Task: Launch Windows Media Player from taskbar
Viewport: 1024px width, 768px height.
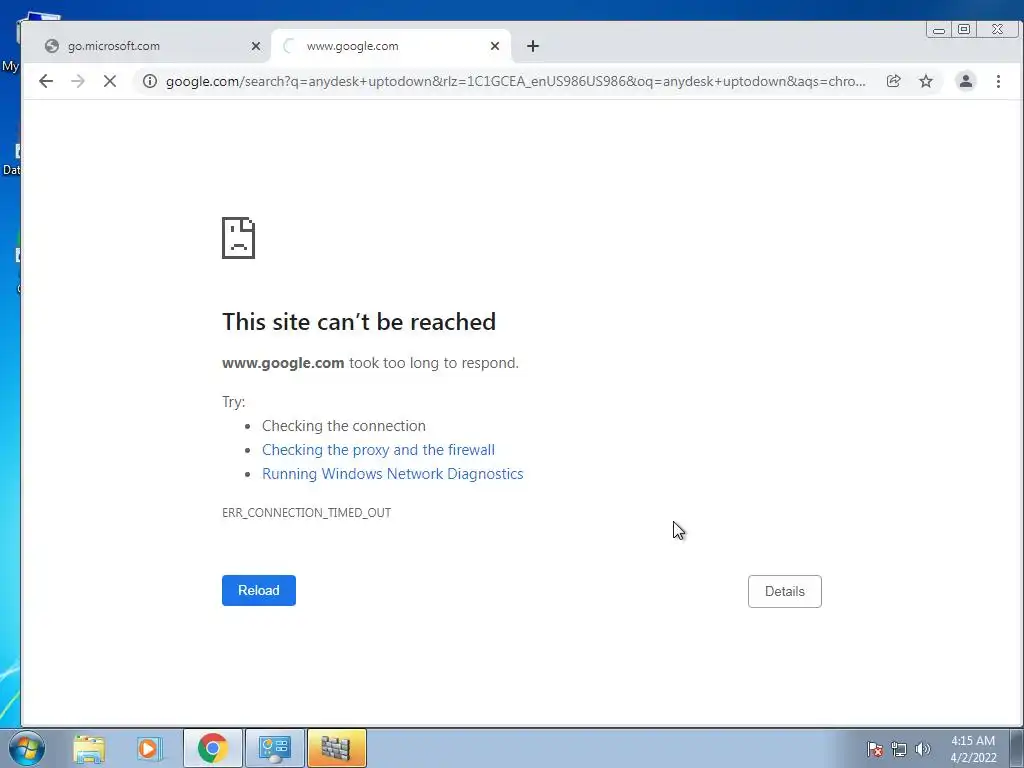Action: (149, 748)
